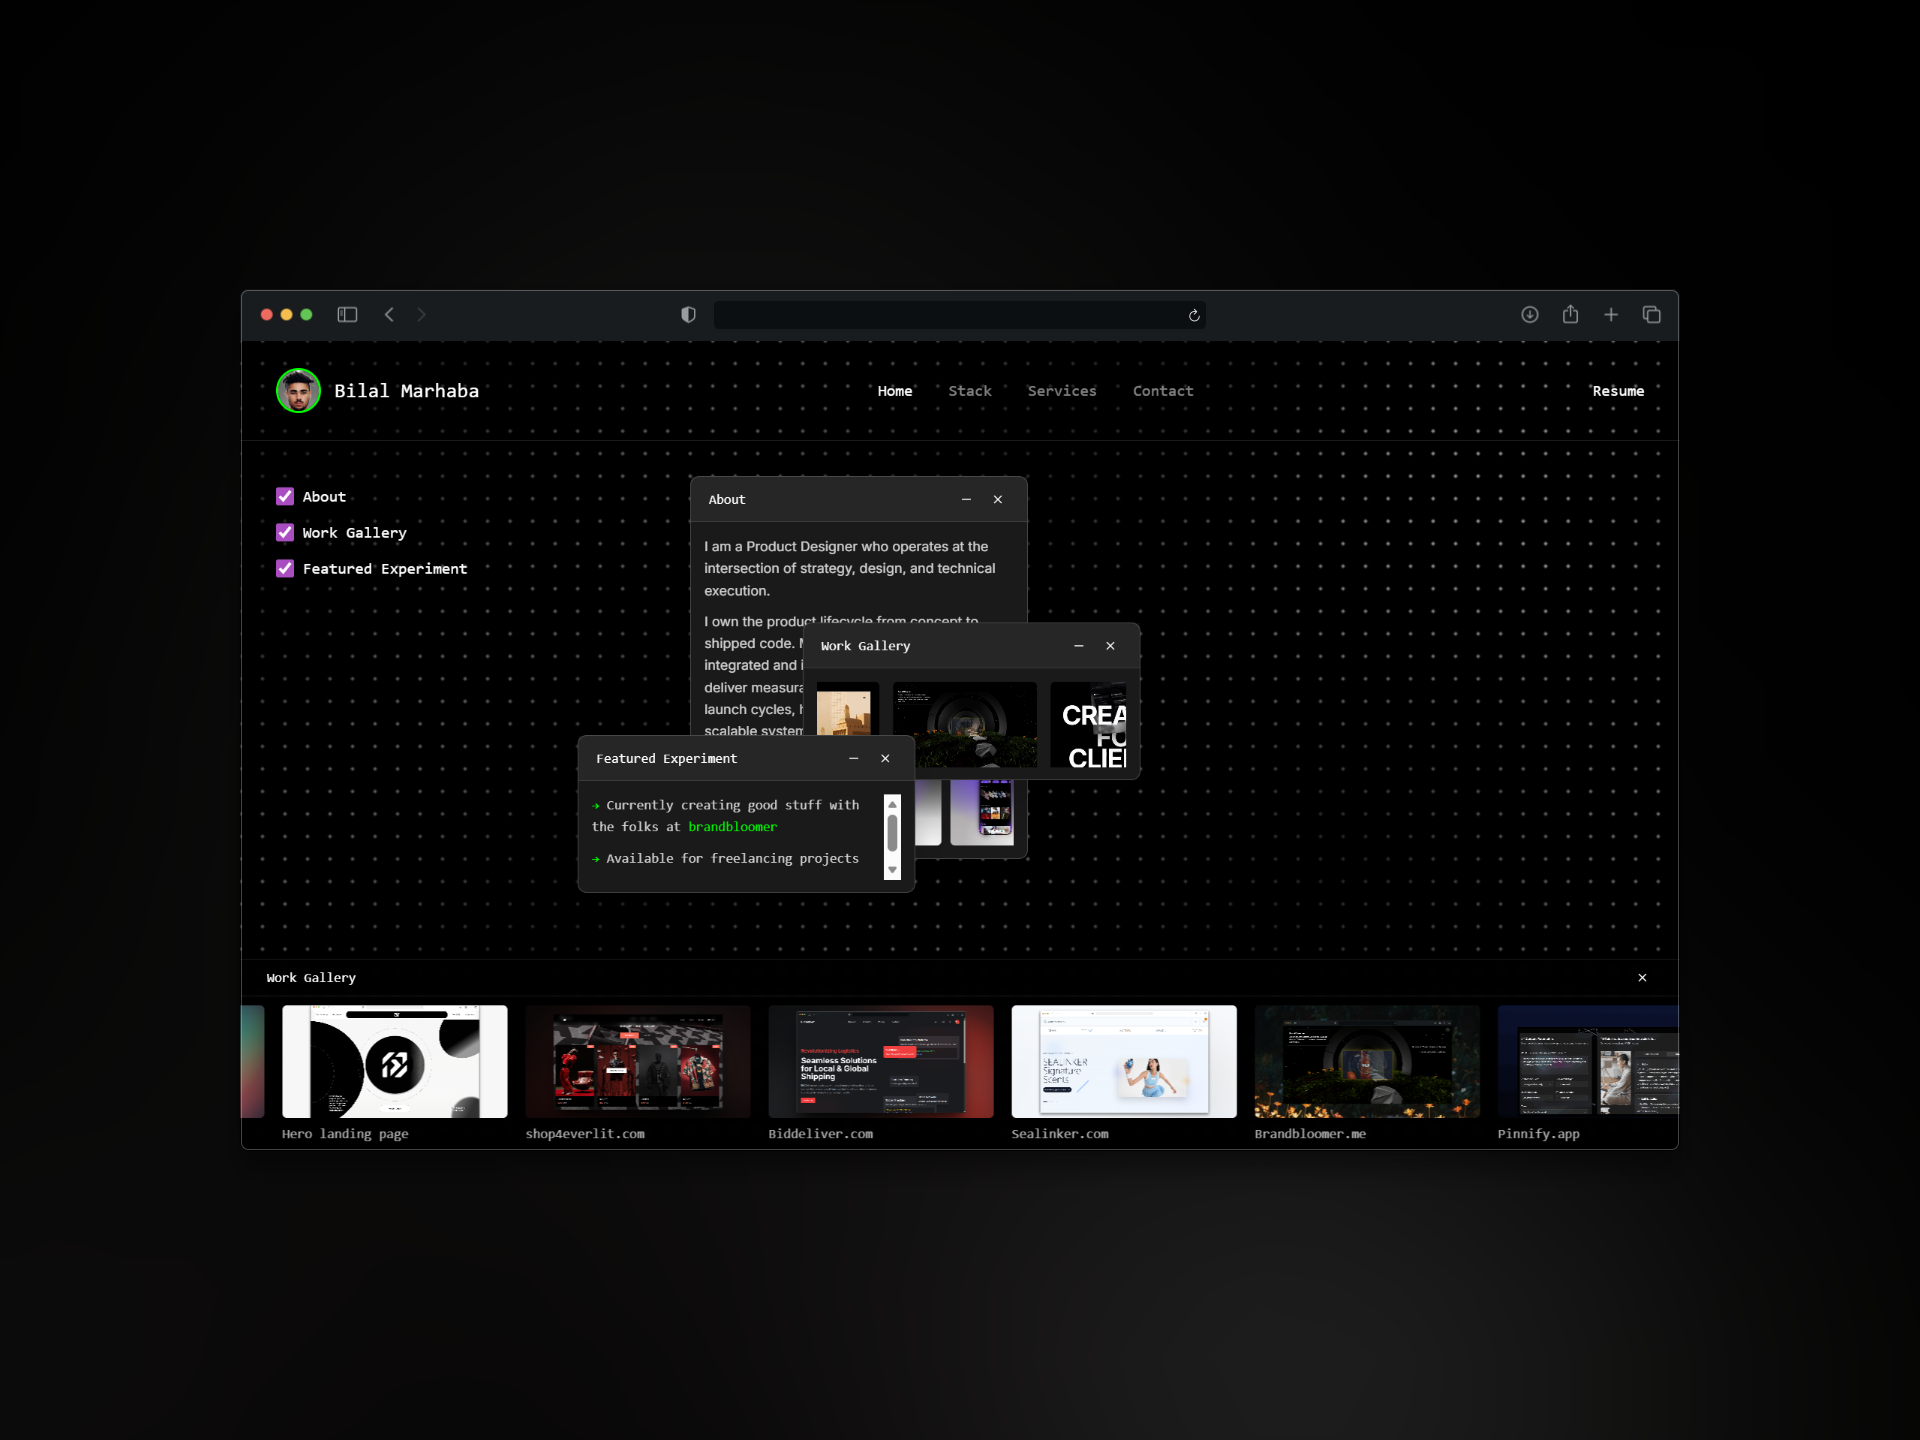
Task: Open the Resume link
Action: pos(1618,391)
